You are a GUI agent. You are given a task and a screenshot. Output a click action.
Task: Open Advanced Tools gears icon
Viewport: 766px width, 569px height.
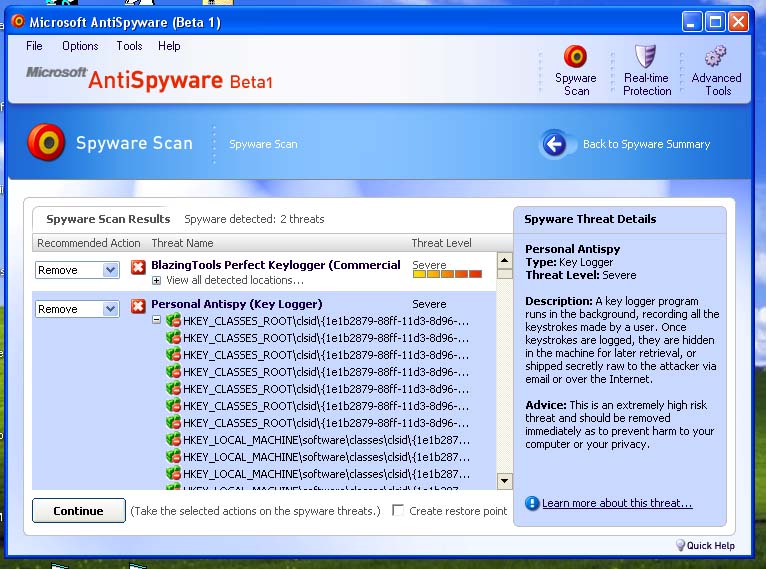click(716, 58)
